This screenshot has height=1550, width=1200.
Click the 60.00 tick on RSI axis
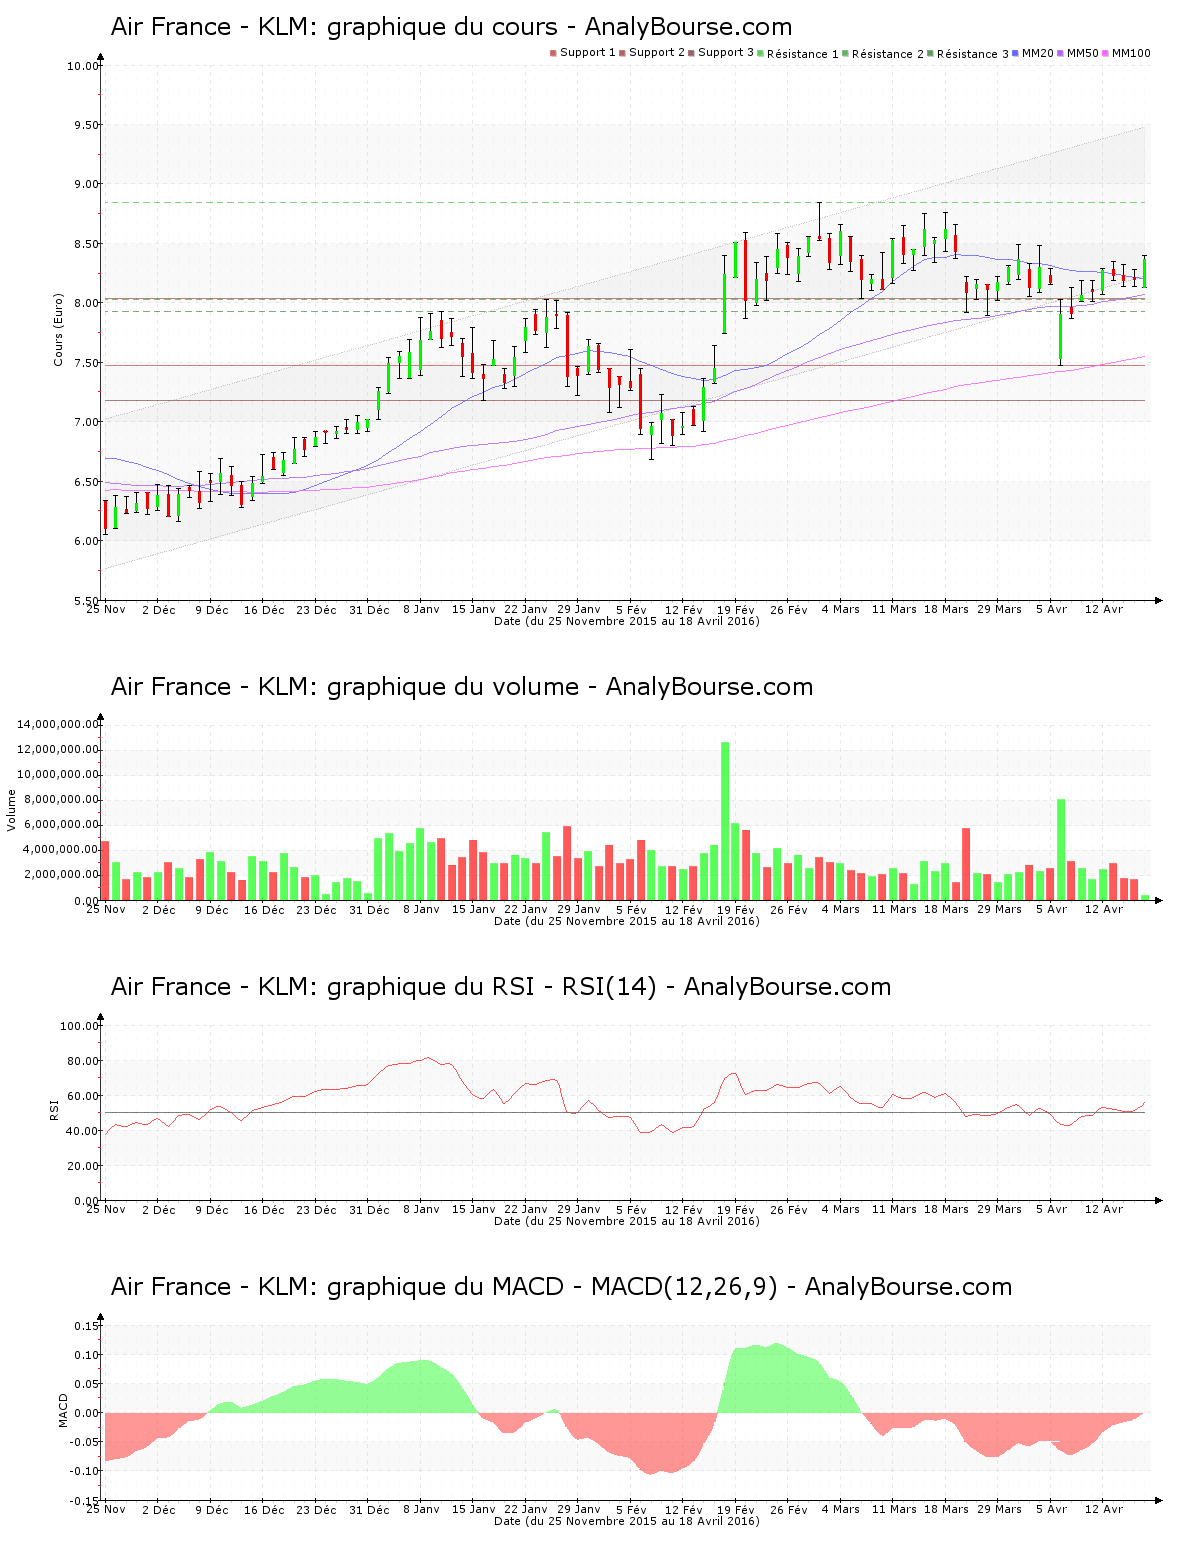(x=83, y=1096)
